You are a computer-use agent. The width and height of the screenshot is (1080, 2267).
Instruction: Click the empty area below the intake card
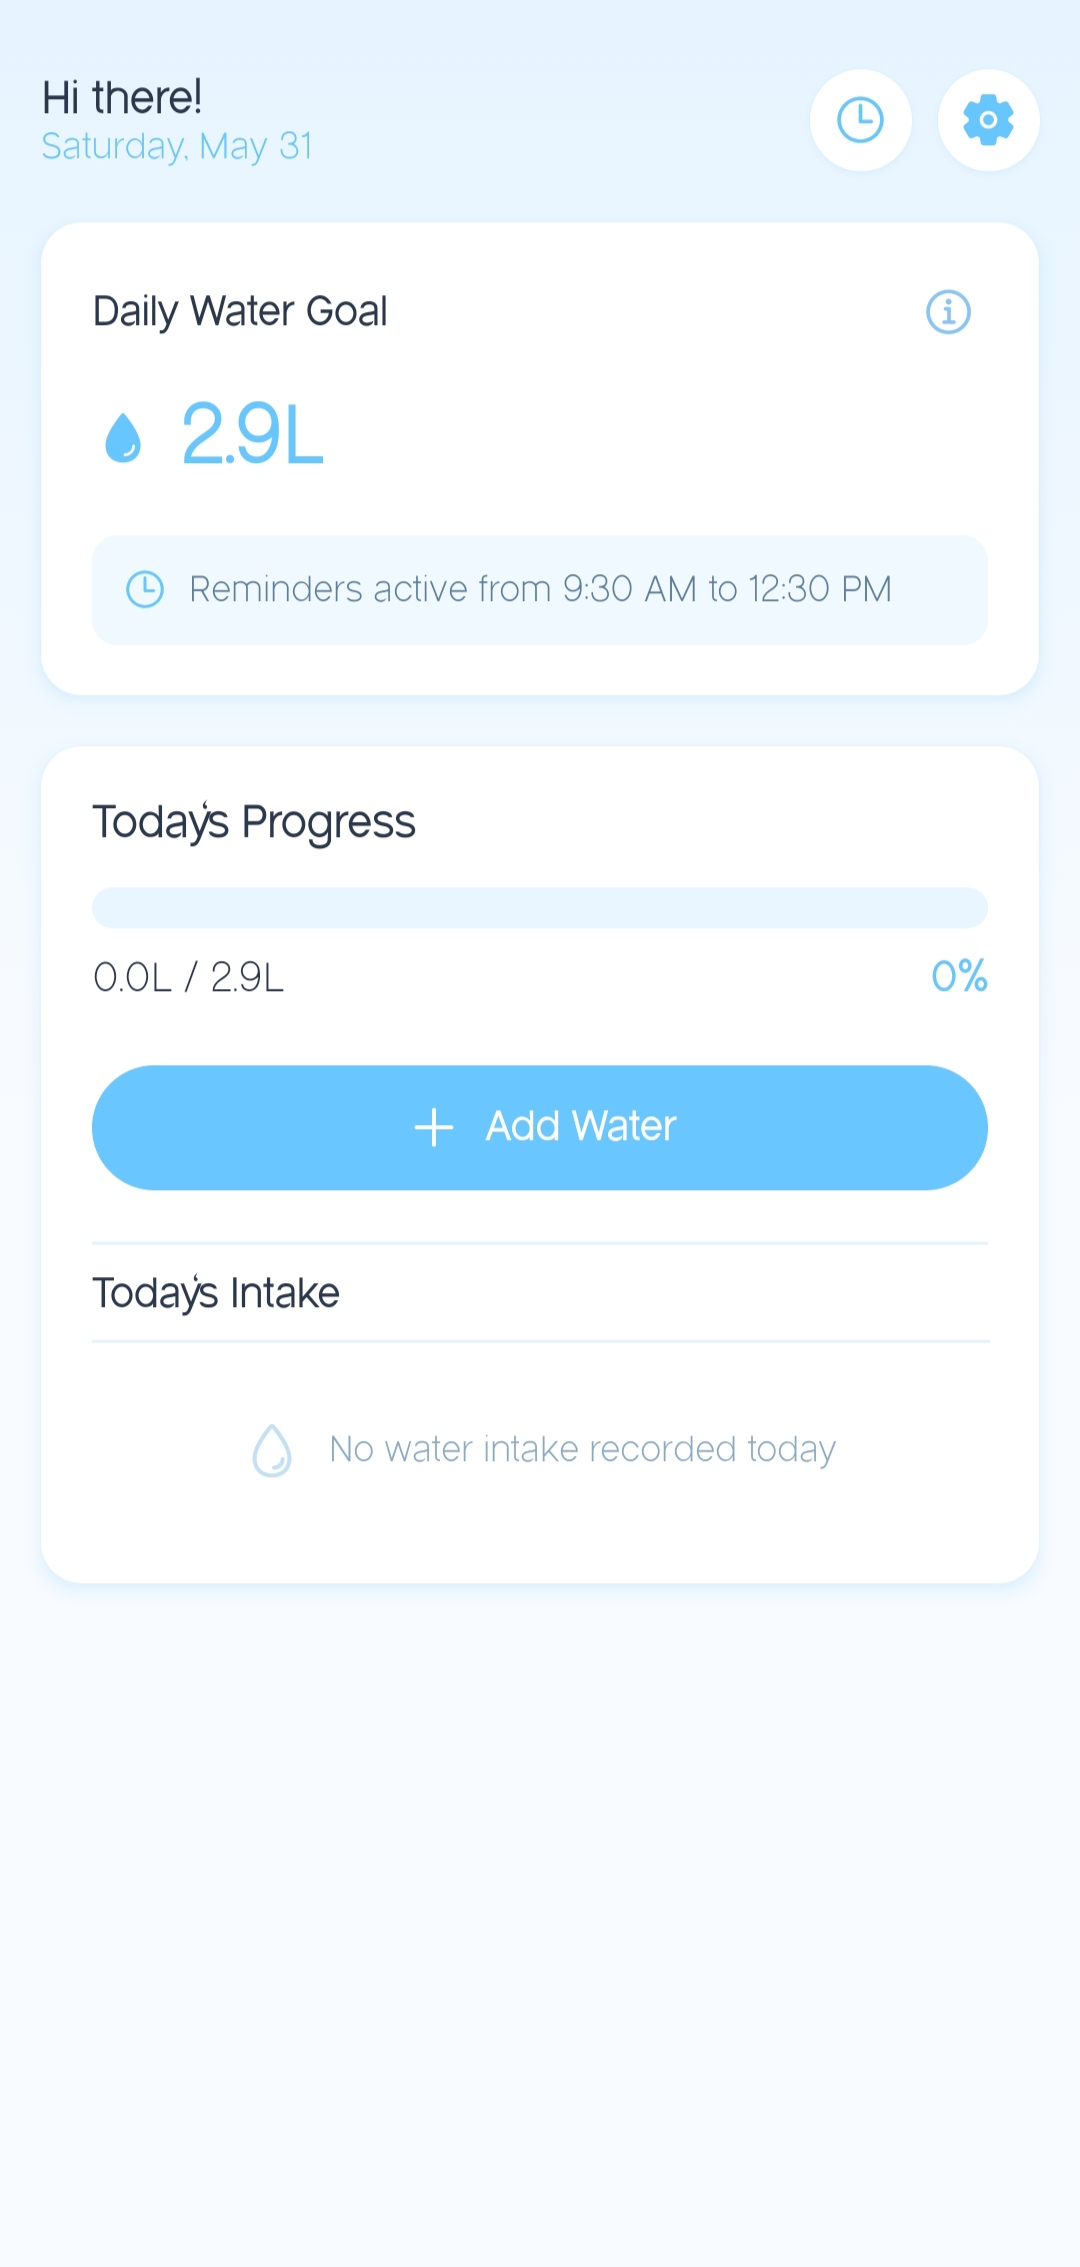pyautogui.click(x=540, y=1900)
